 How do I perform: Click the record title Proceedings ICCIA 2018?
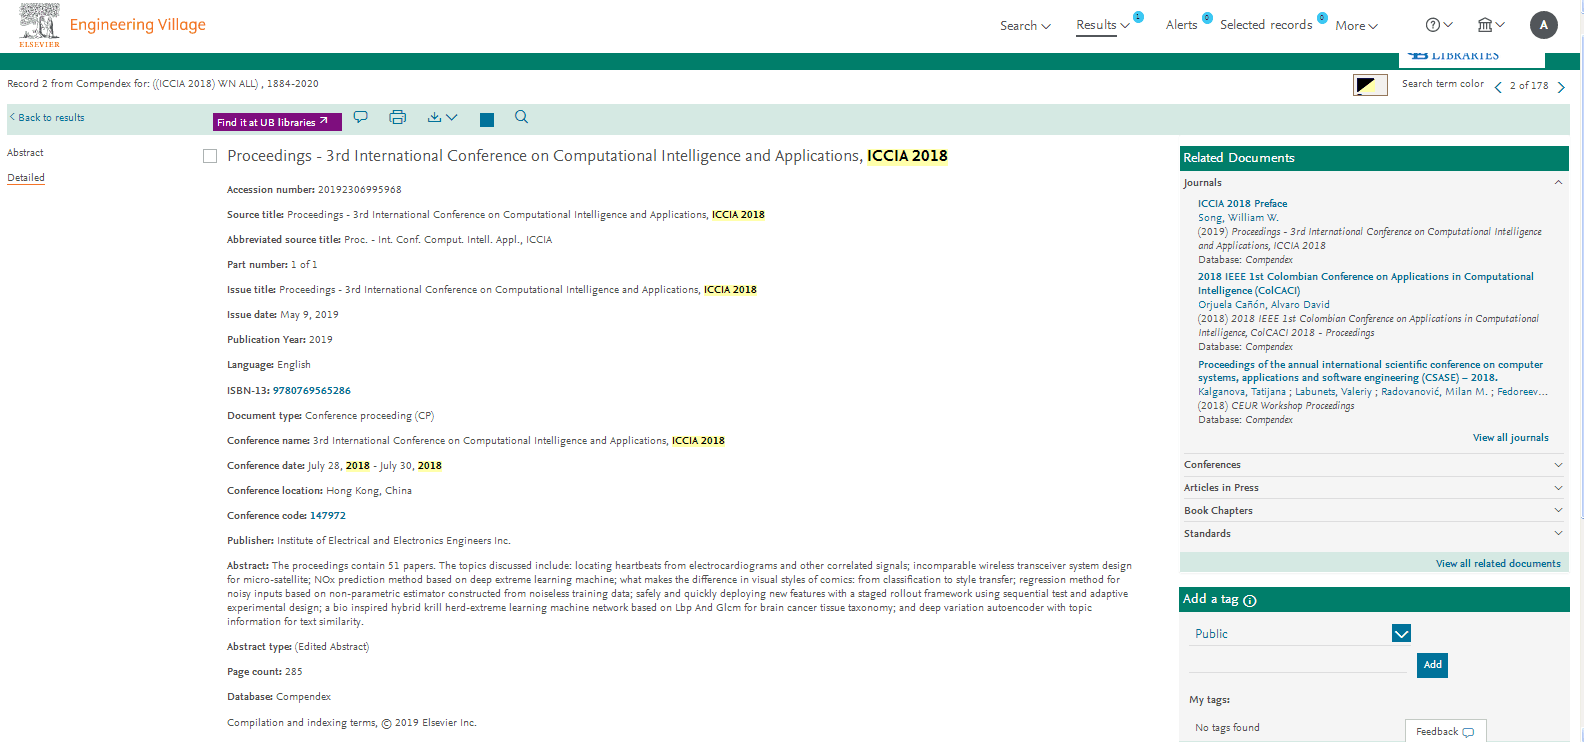(587, 156)
